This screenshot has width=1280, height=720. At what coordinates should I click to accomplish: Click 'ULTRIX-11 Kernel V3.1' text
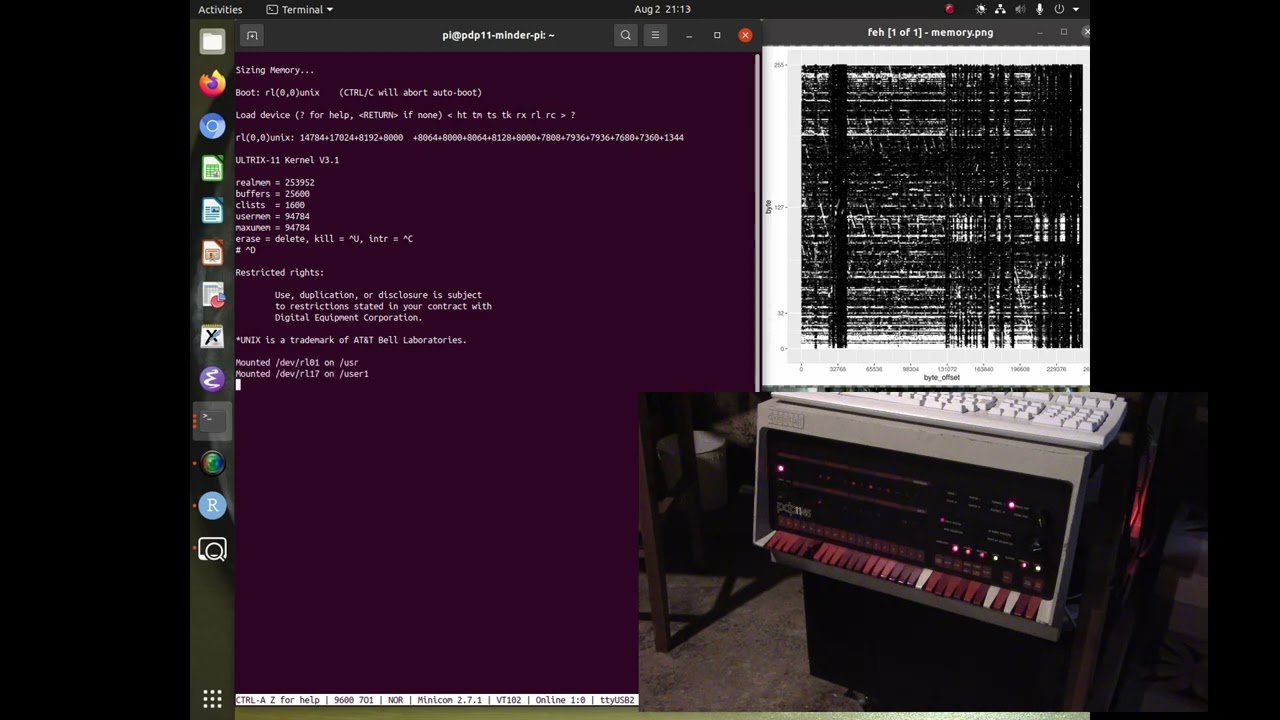click(287, 160)
